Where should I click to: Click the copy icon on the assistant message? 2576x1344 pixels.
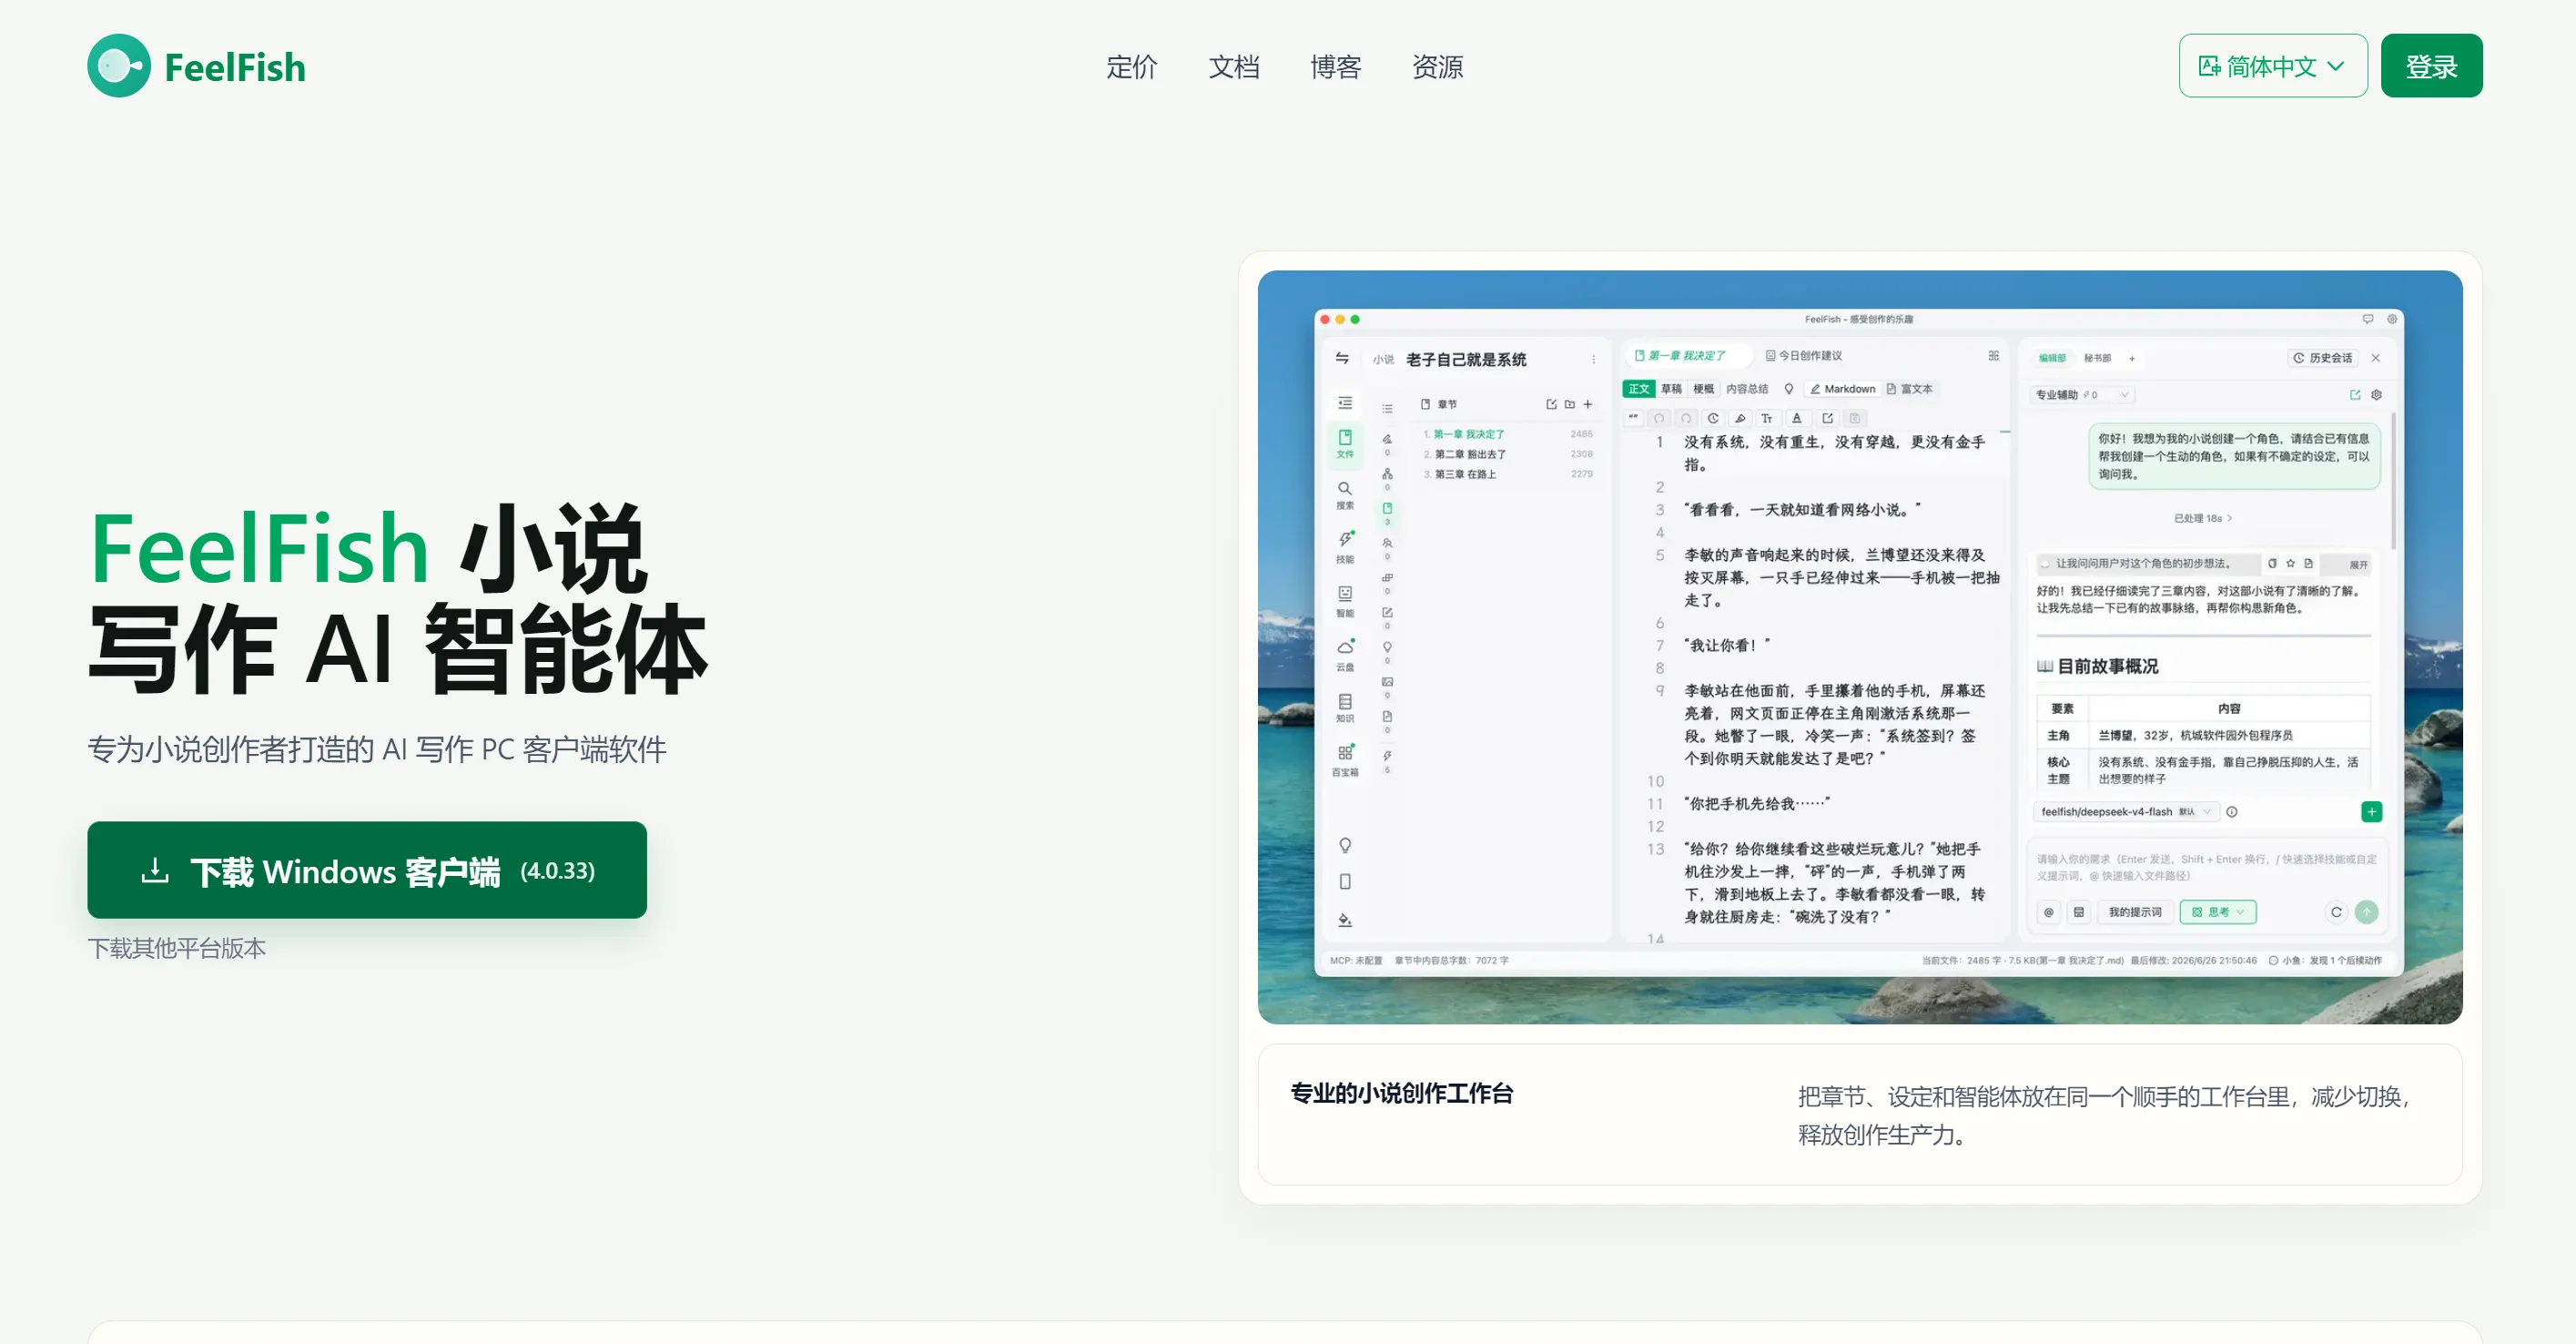(2273, 564)
